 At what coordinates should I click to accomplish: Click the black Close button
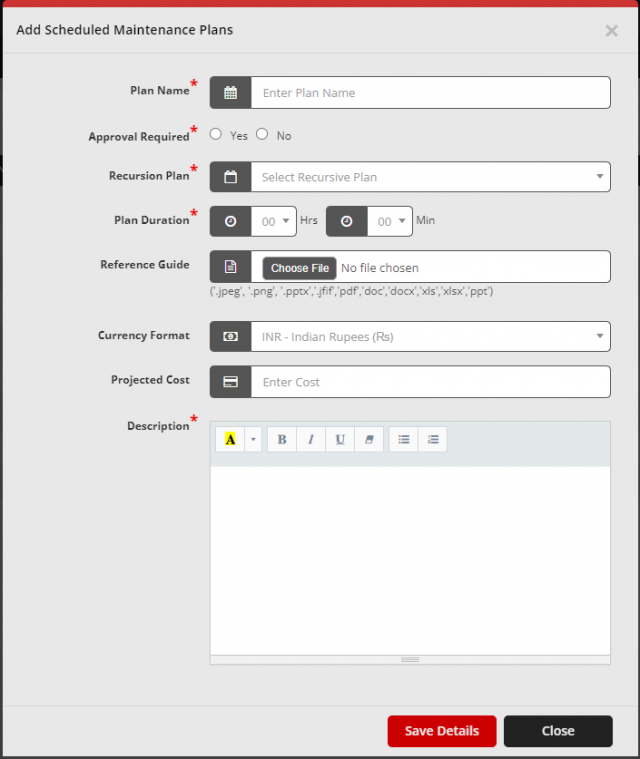pyautogui.click(x=558, y=731)
